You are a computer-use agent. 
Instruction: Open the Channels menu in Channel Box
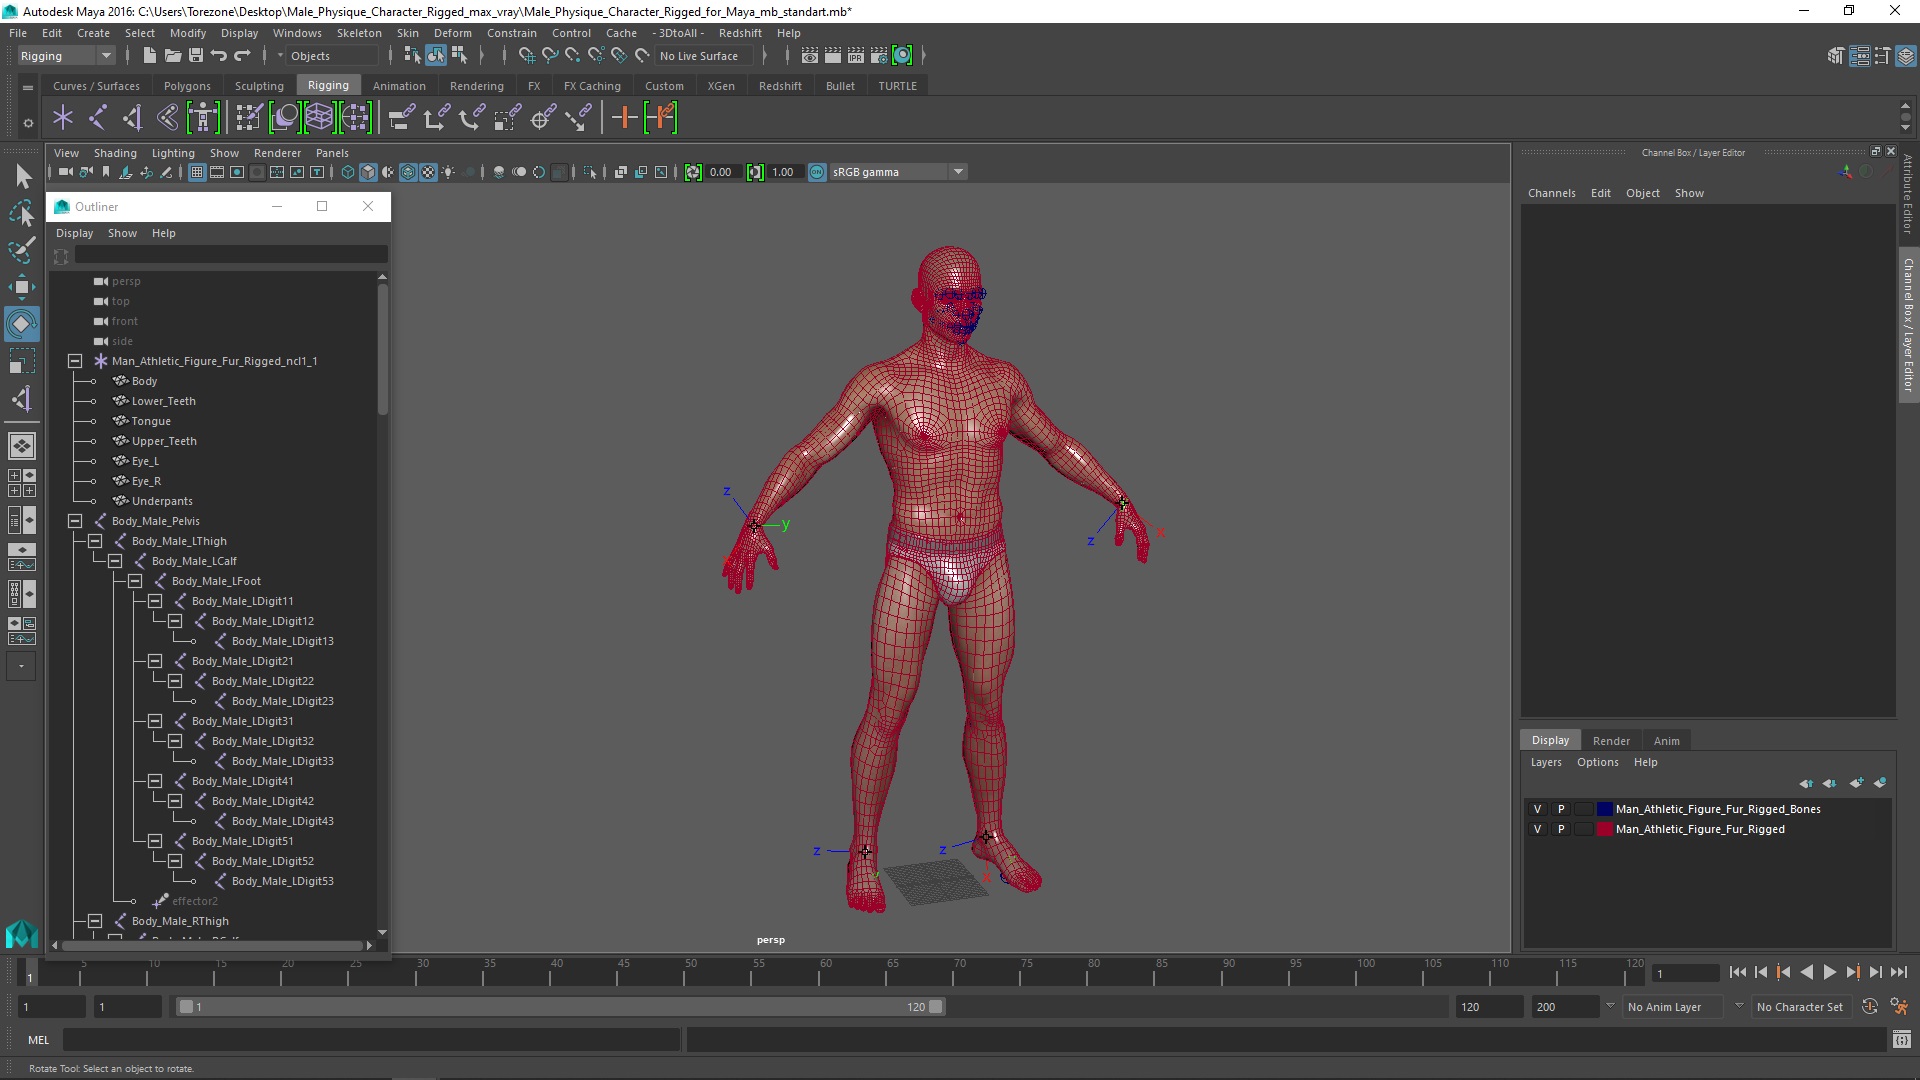(1551, 193)
